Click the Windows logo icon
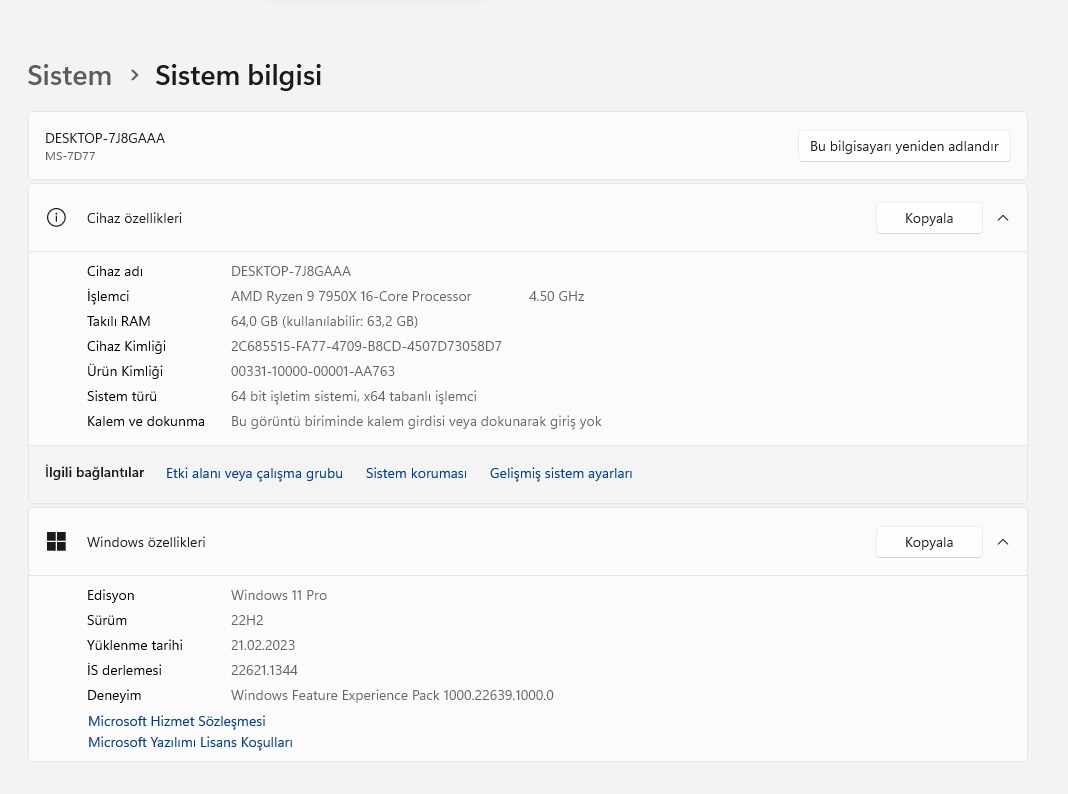 tap(57, 542)
